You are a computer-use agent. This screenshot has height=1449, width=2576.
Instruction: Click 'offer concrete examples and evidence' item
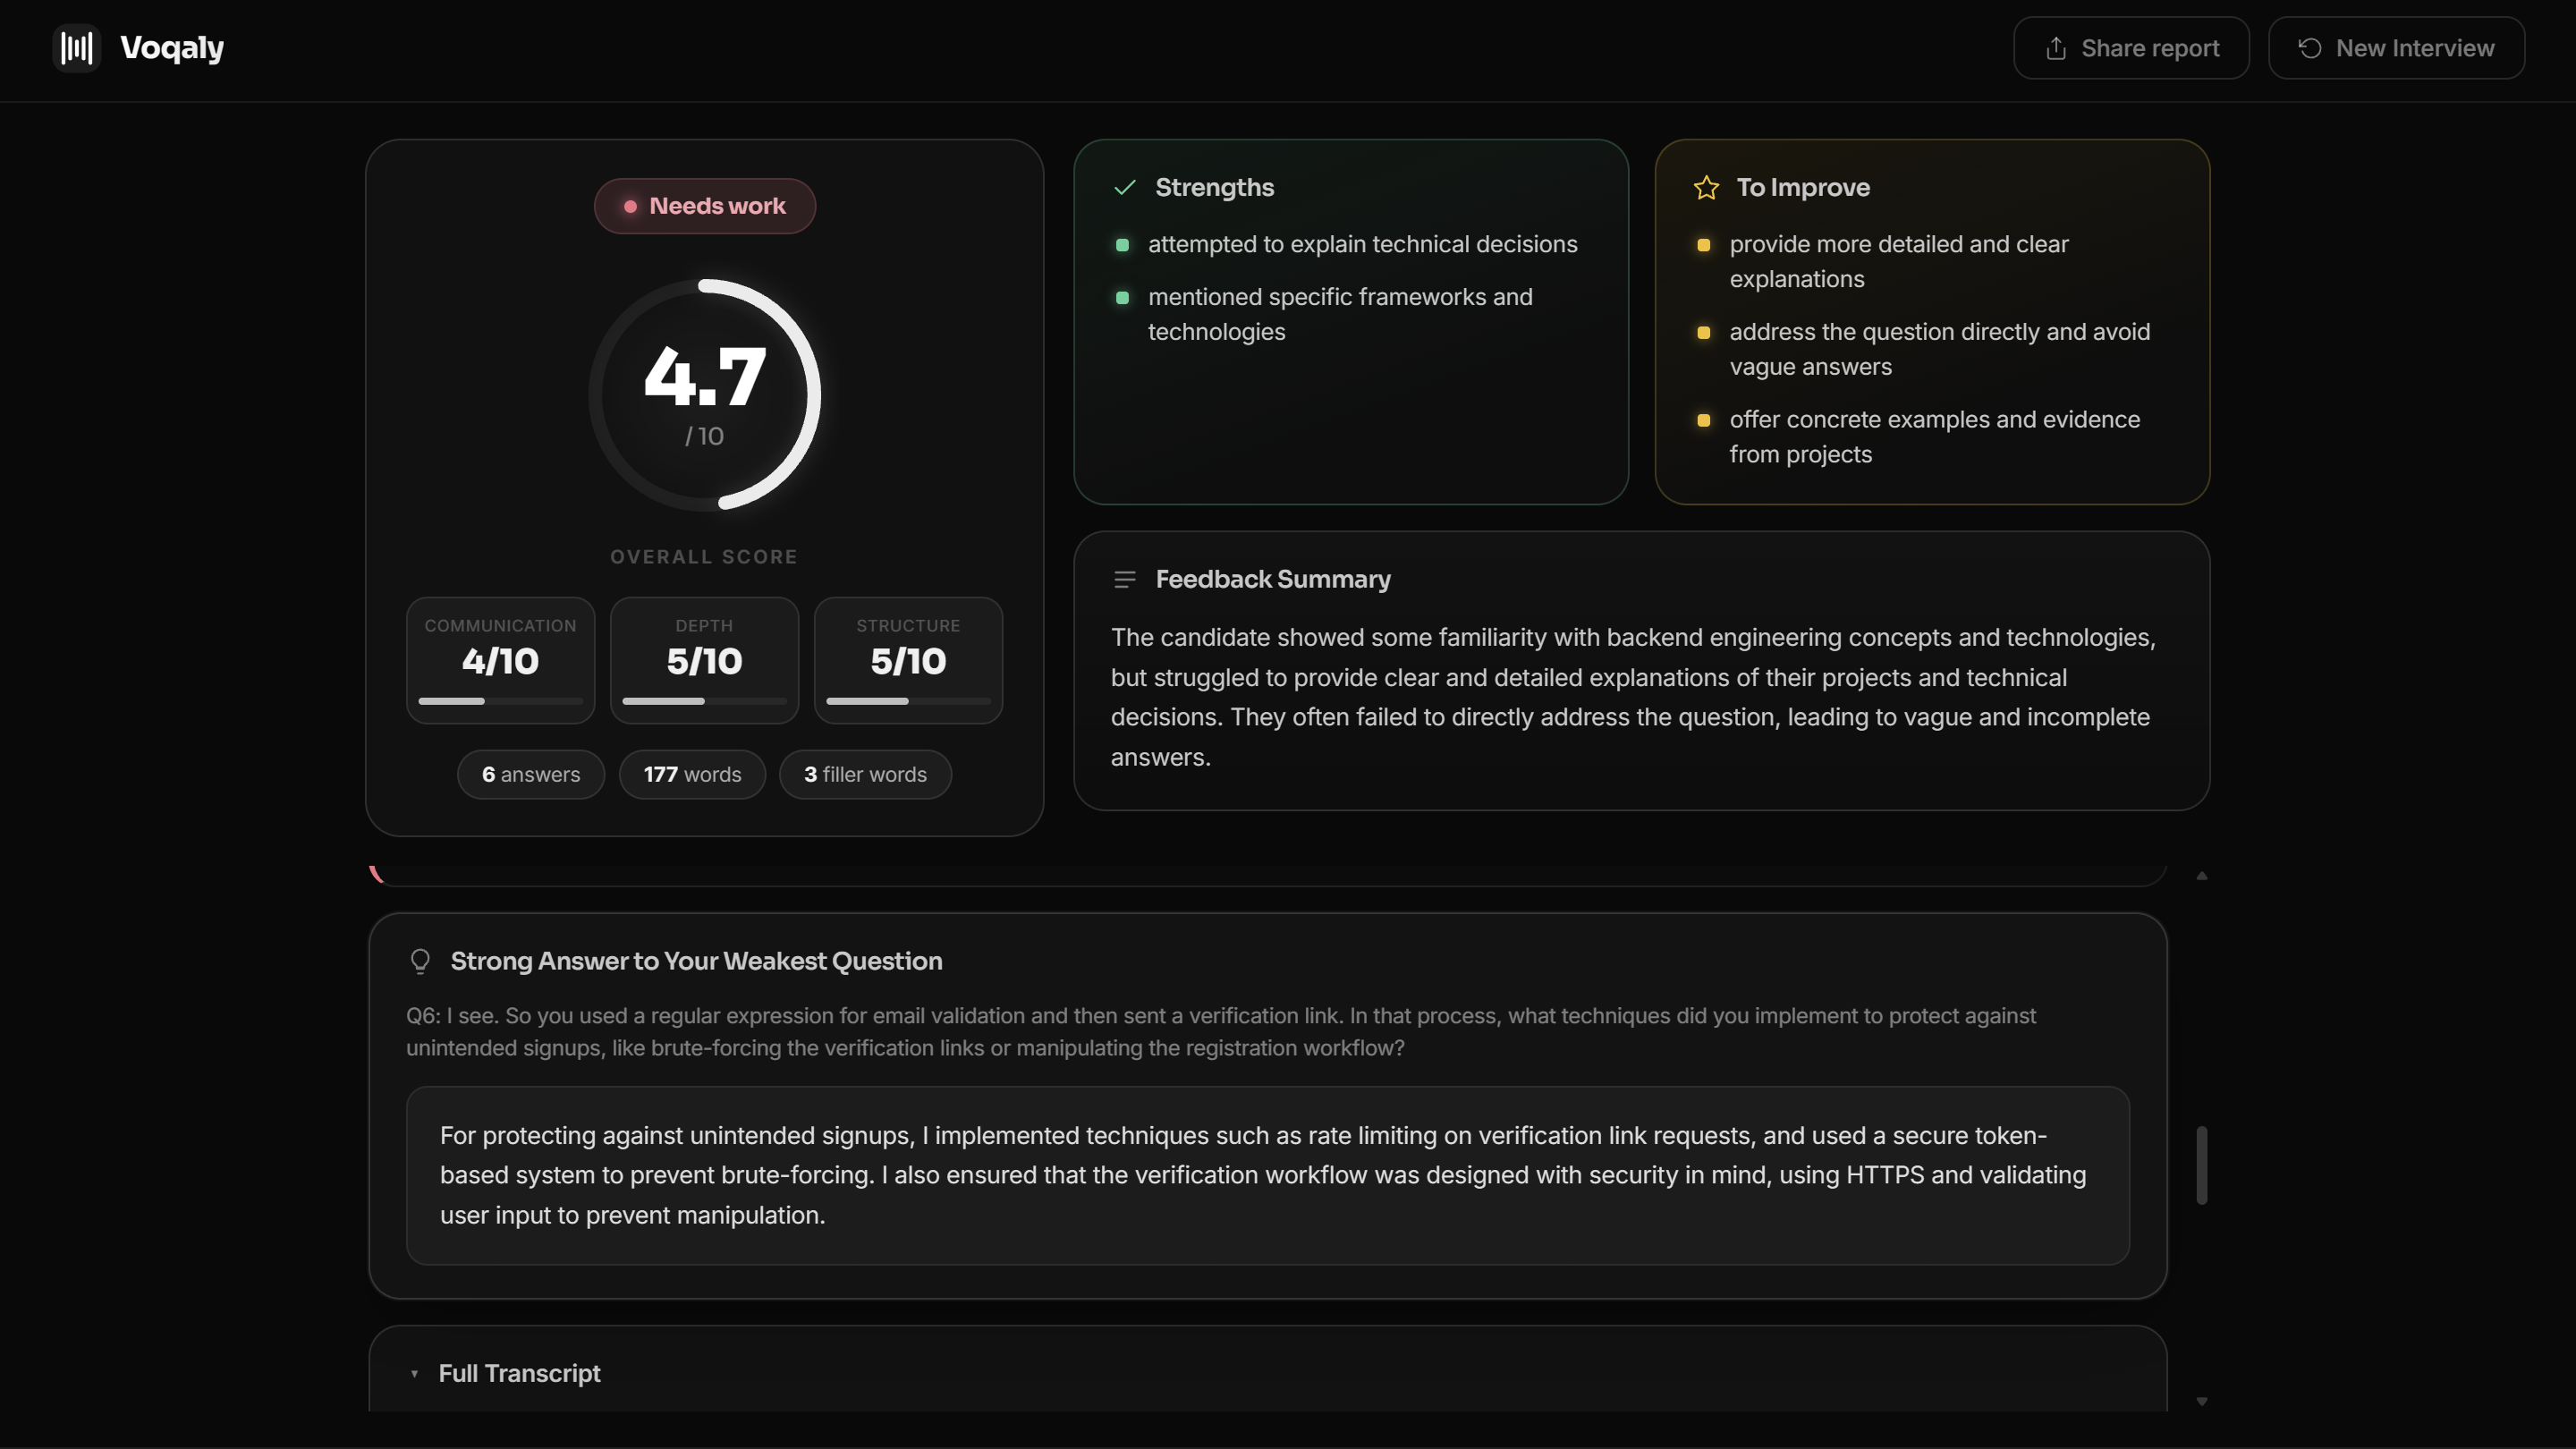1934,436
